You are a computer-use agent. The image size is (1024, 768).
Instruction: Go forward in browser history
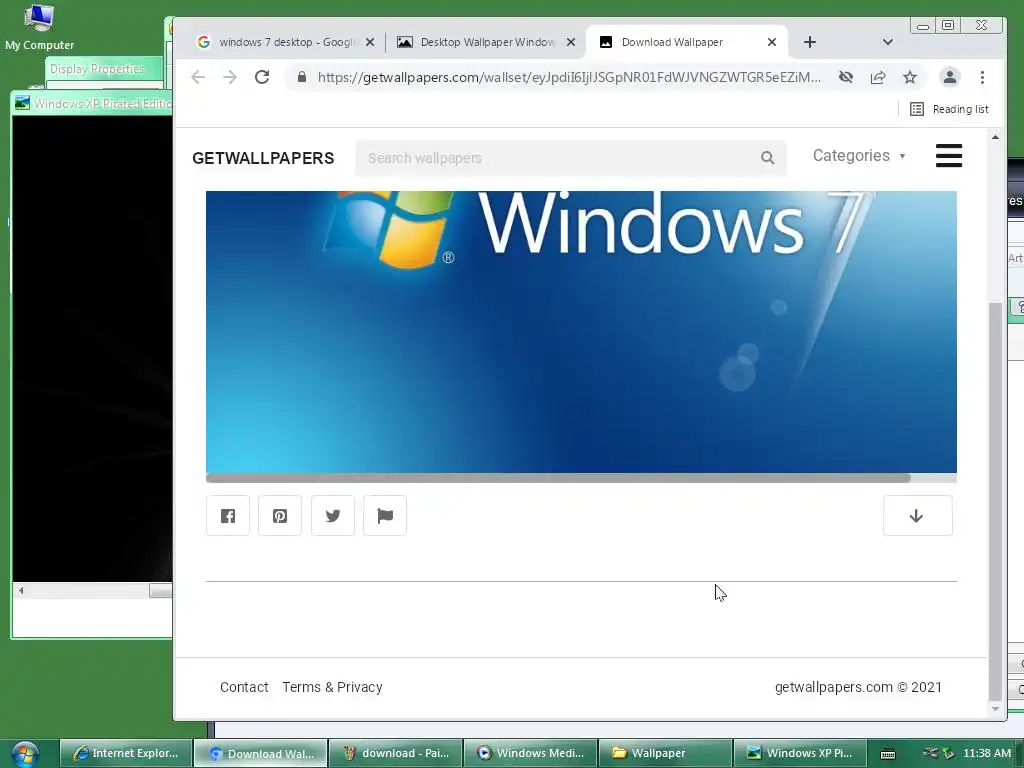230,77
